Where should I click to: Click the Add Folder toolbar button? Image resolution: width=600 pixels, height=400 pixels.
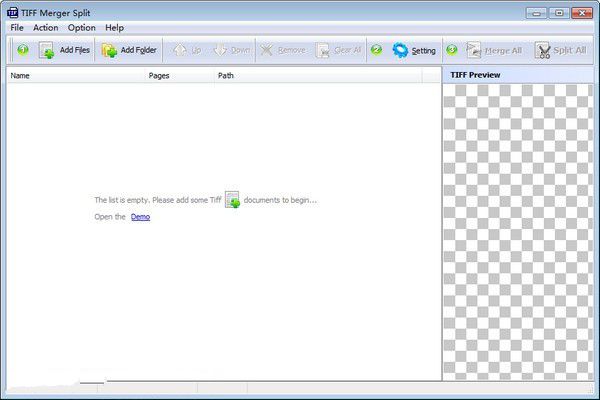click(129, 50)
